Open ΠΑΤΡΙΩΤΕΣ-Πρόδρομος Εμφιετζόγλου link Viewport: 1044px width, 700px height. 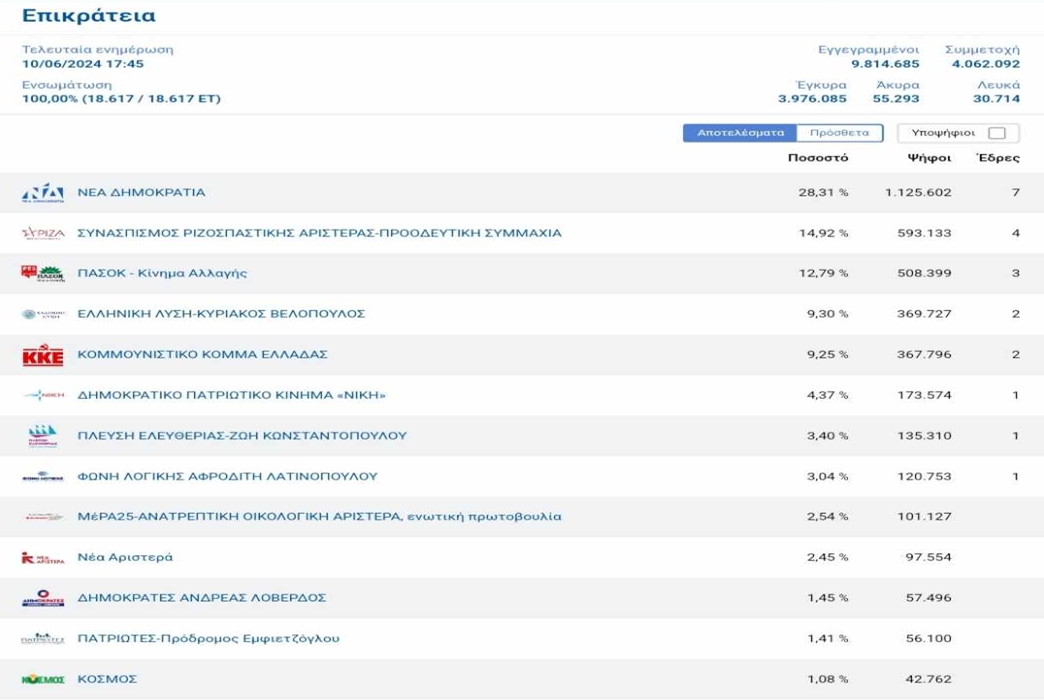[208, 639]
